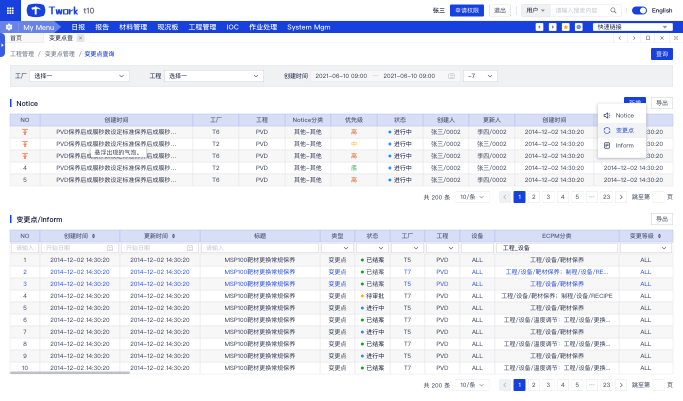Click the 标题 filter input field

tap(259, 247)
